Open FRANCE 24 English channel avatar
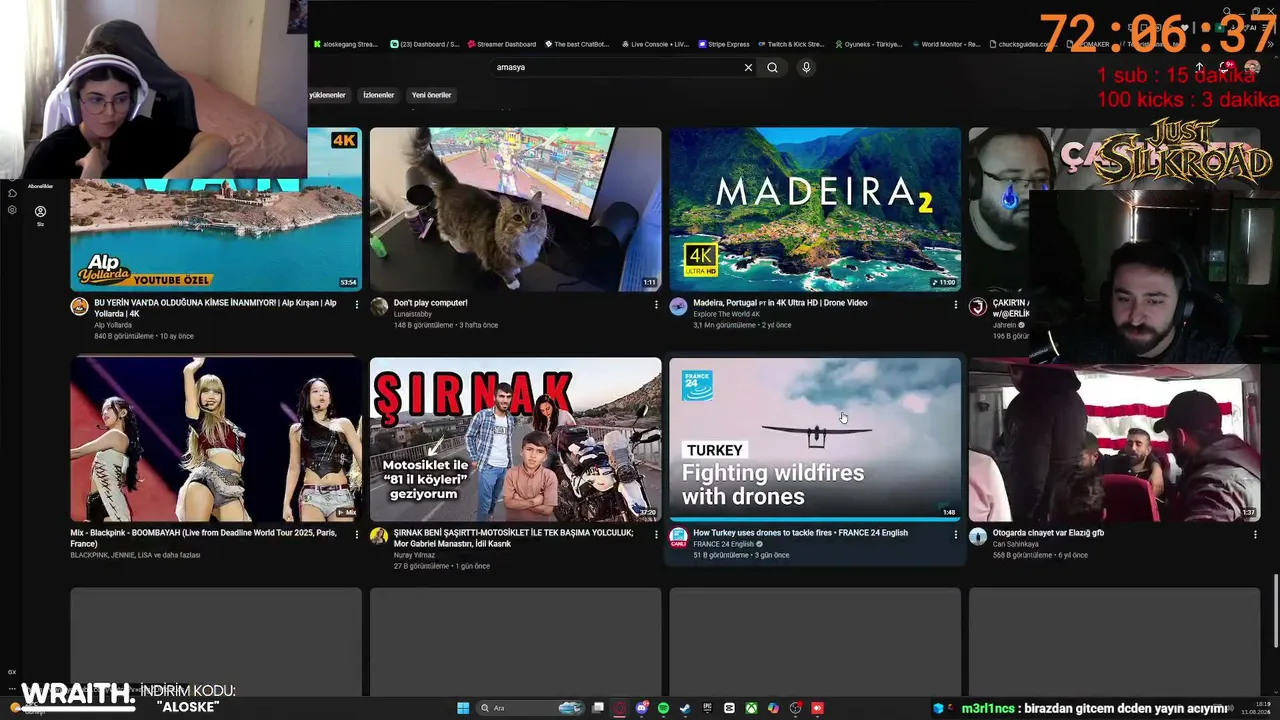 (678, 536)
